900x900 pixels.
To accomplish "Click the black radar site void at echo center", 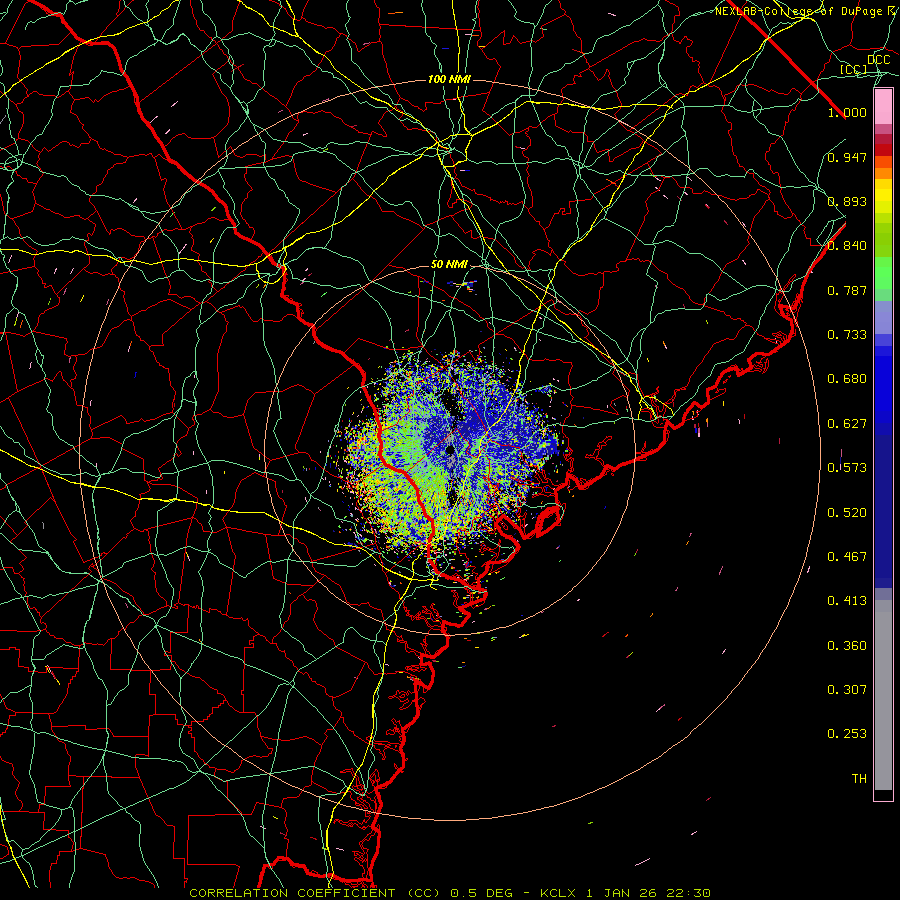I will [x=451, y=449].
